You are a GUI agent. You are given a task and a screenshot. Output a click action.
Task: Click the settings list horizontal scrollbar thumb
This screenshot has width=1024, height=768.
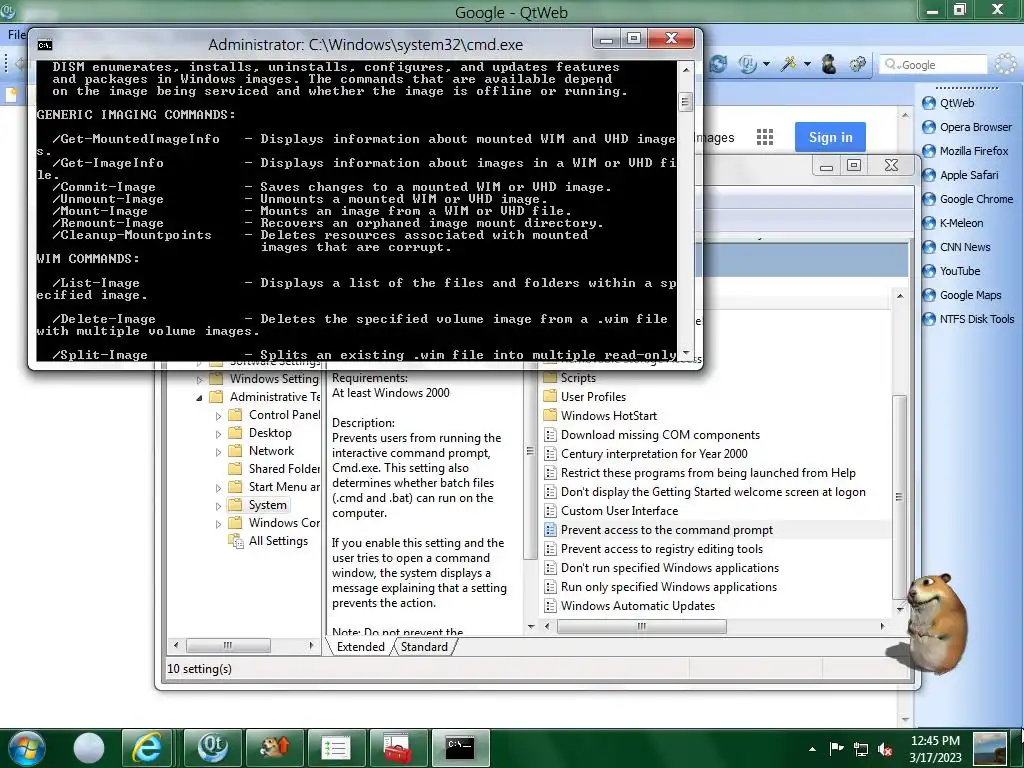click(x=641, y=626)
